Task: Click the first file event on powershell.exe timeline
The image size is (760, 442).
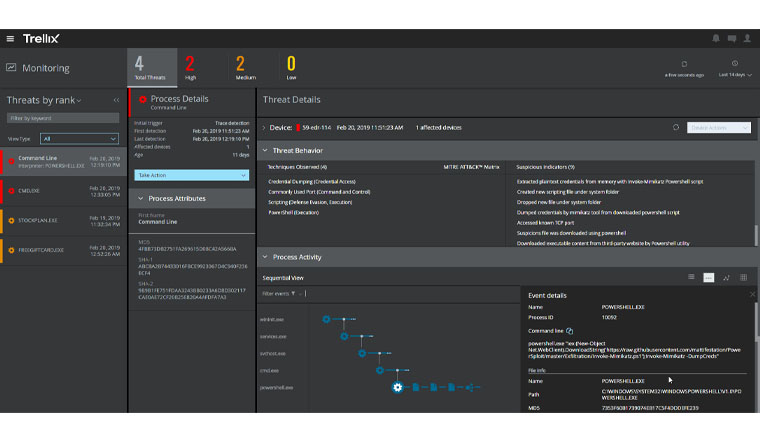Action: [x=416, y=387]
